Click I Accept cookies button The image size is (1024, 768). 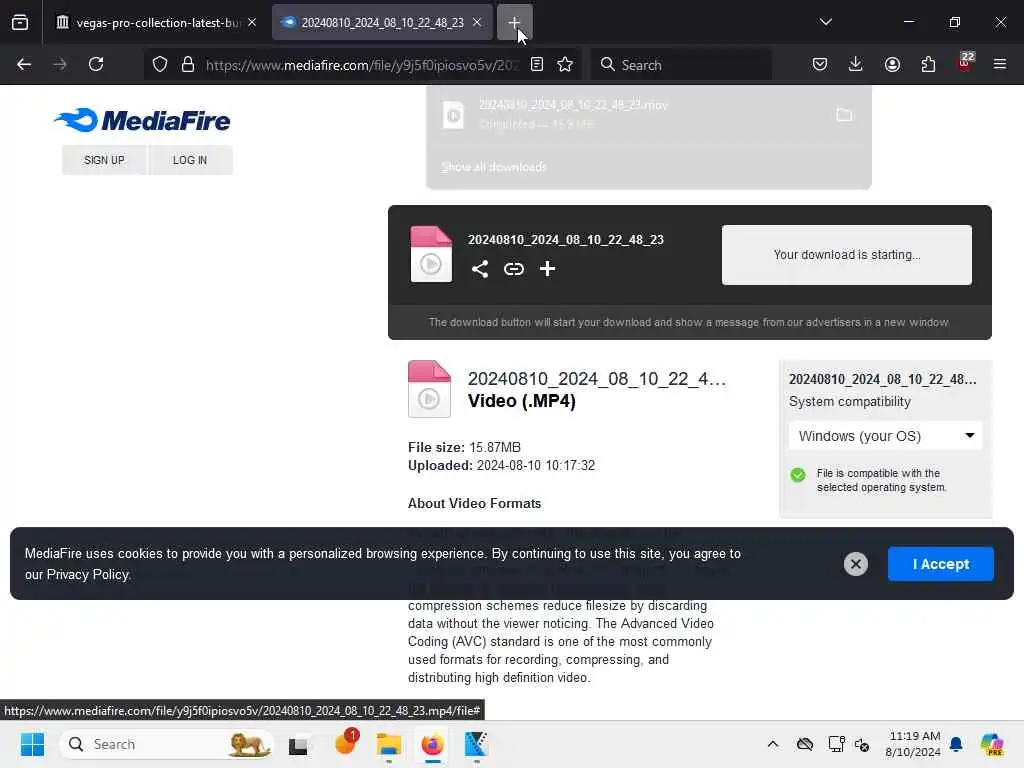coord(940,564)
